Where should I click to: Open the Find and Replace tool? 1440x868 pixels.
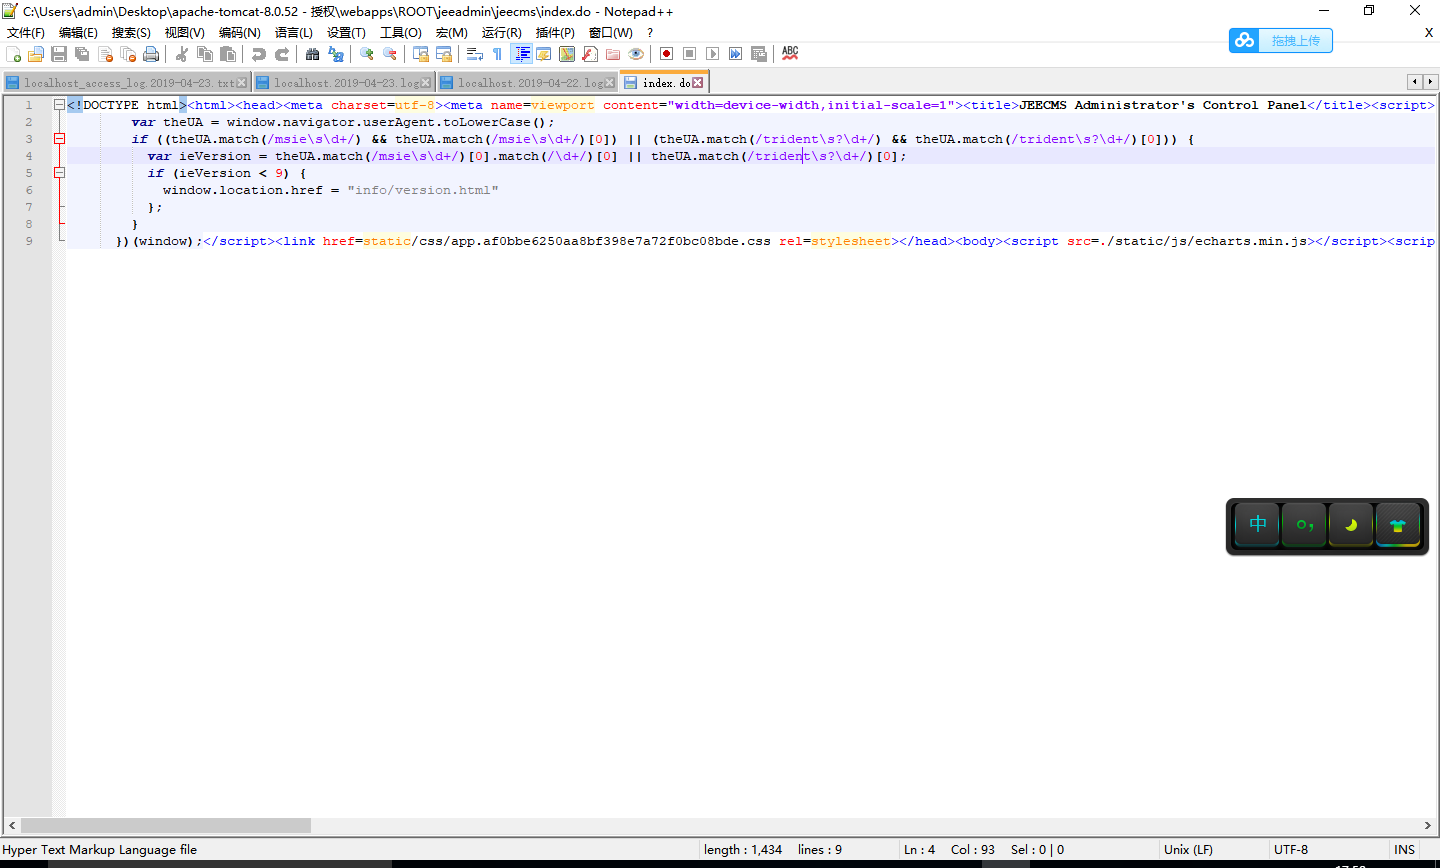pos(336,54)
